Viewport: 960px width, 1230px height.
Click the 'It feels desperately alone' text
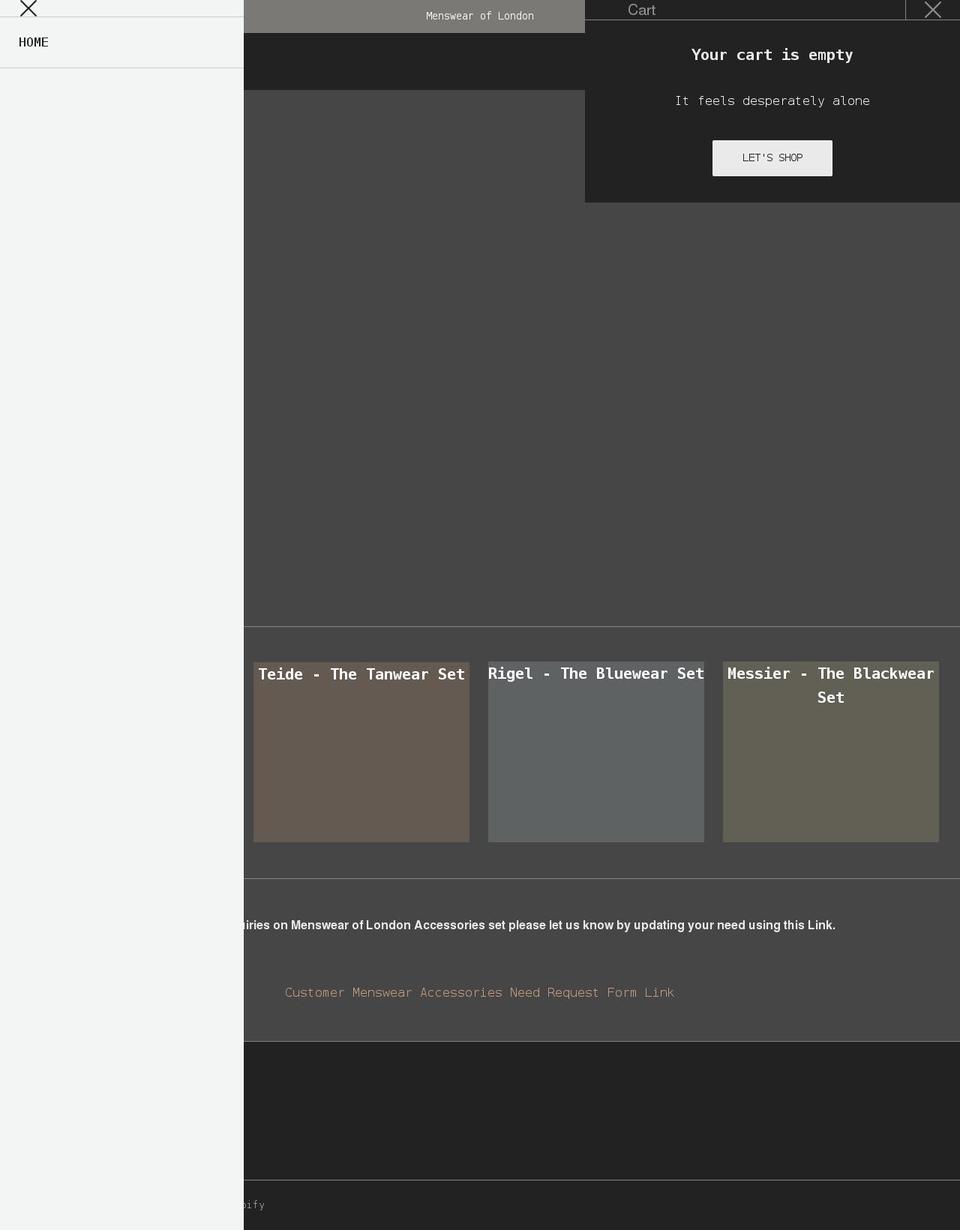point(772,100)
